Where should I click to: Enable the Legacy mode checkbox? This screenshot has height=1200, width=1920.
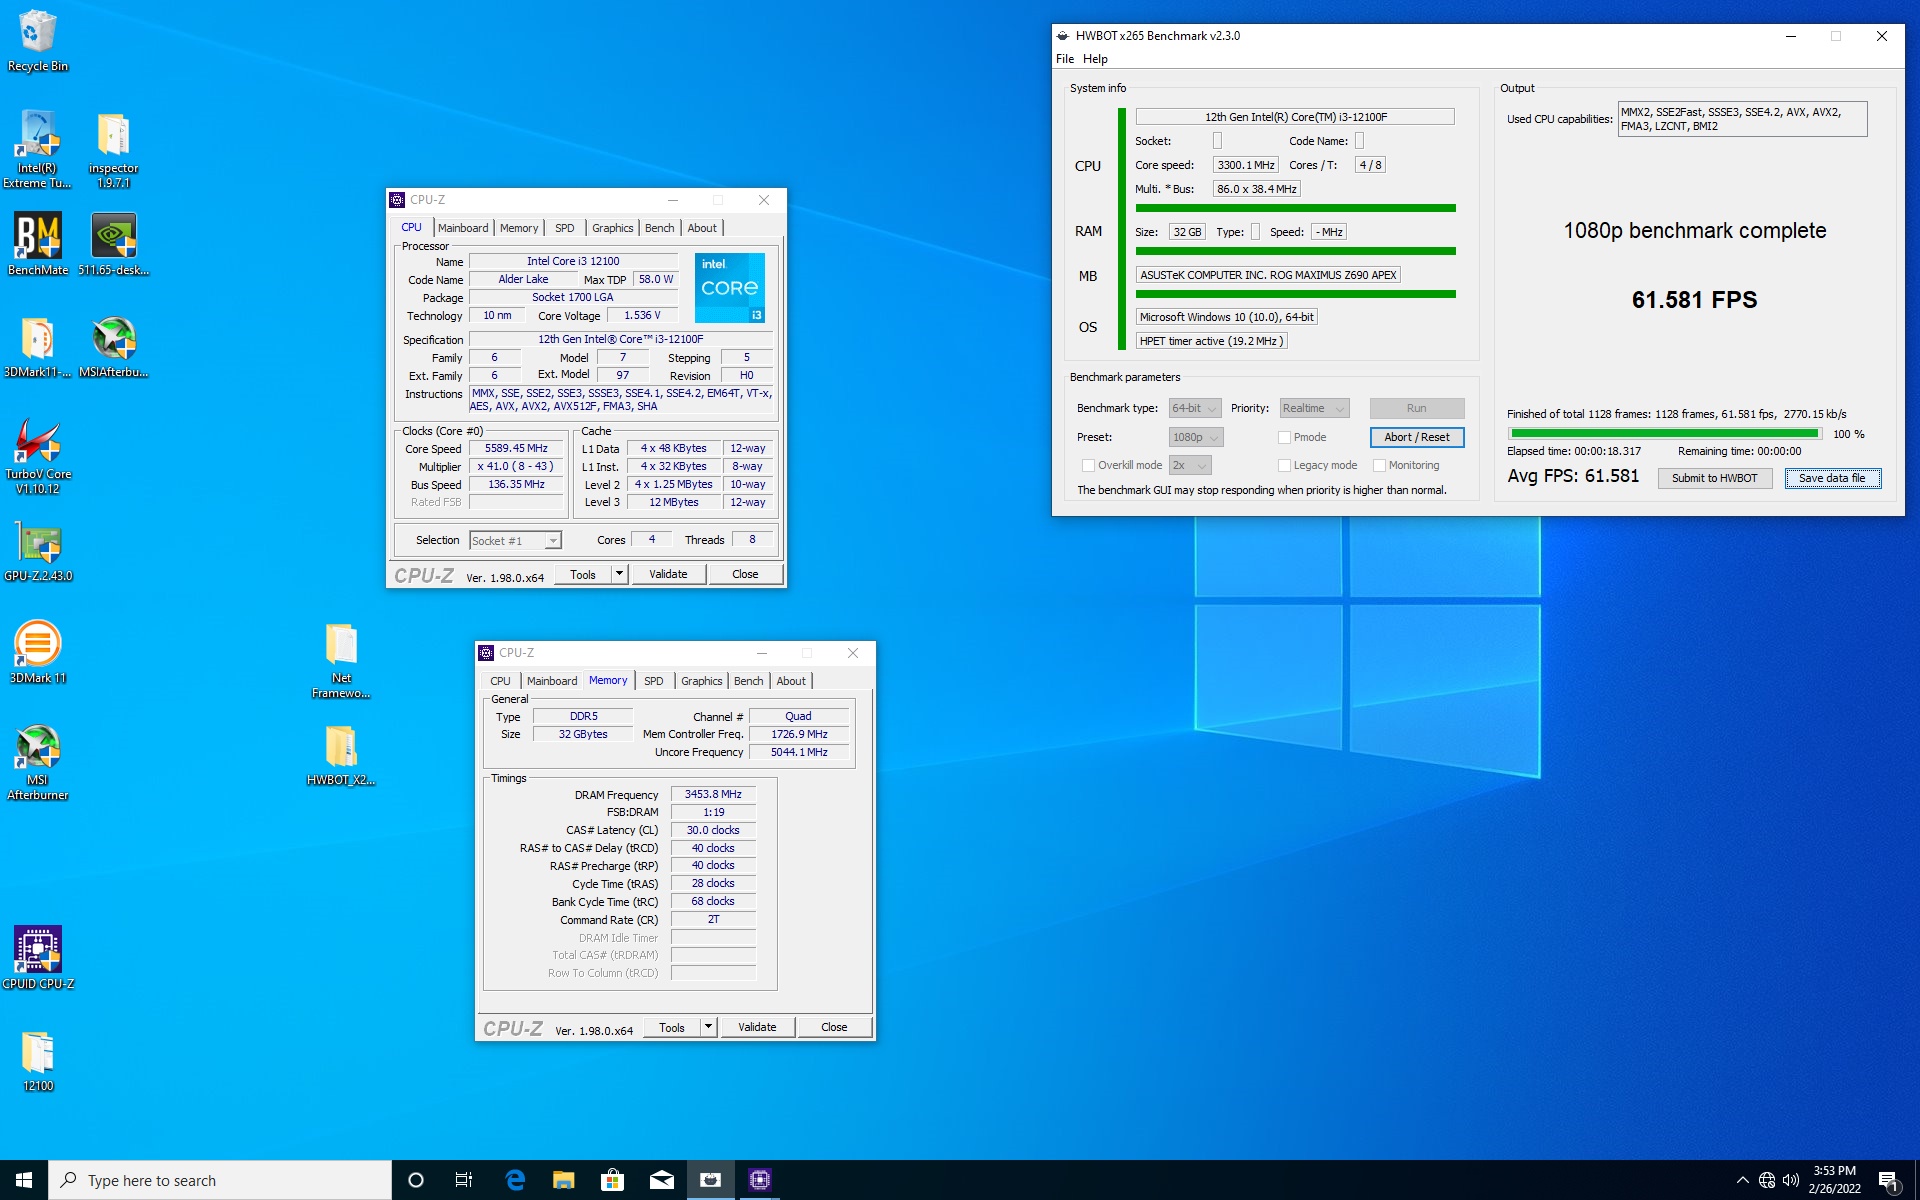(x=1284, y=465)
